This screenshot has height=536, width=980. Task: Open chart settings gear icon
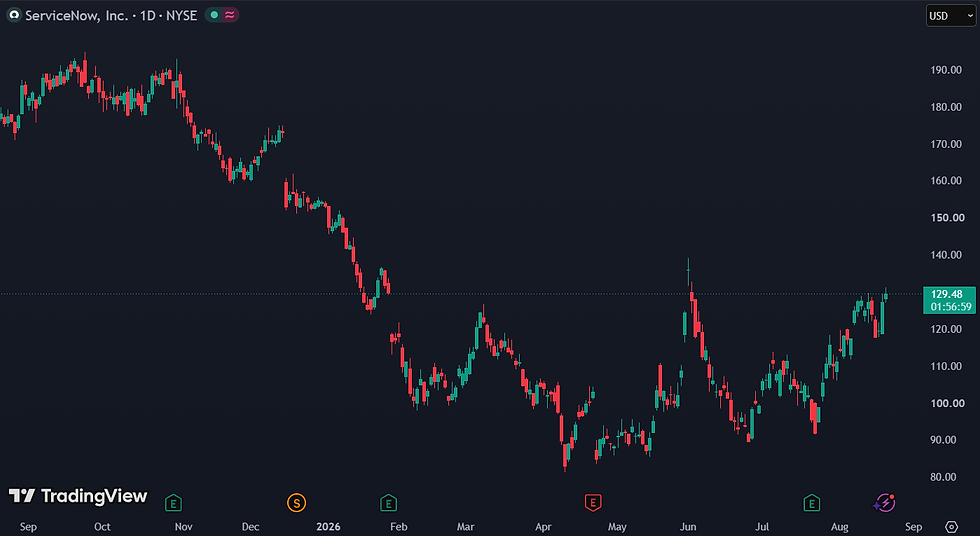[x=951, y=527]
